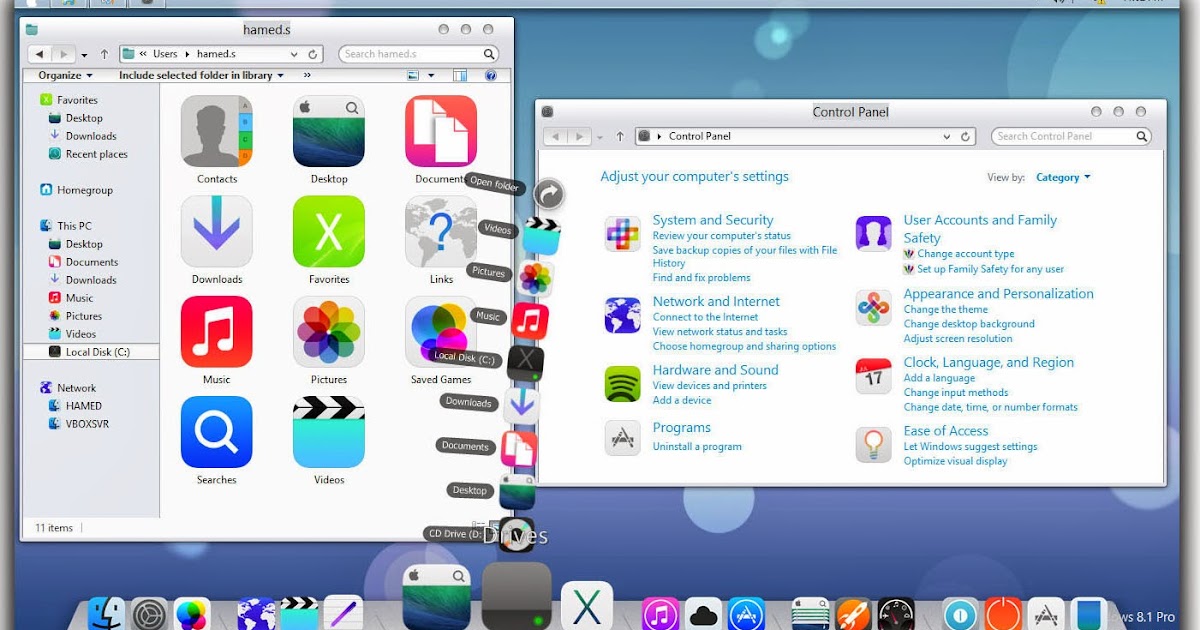Open the Contacts app icon
The height and width of the screenshot is (630, 1200).
(x=215, y=132)
